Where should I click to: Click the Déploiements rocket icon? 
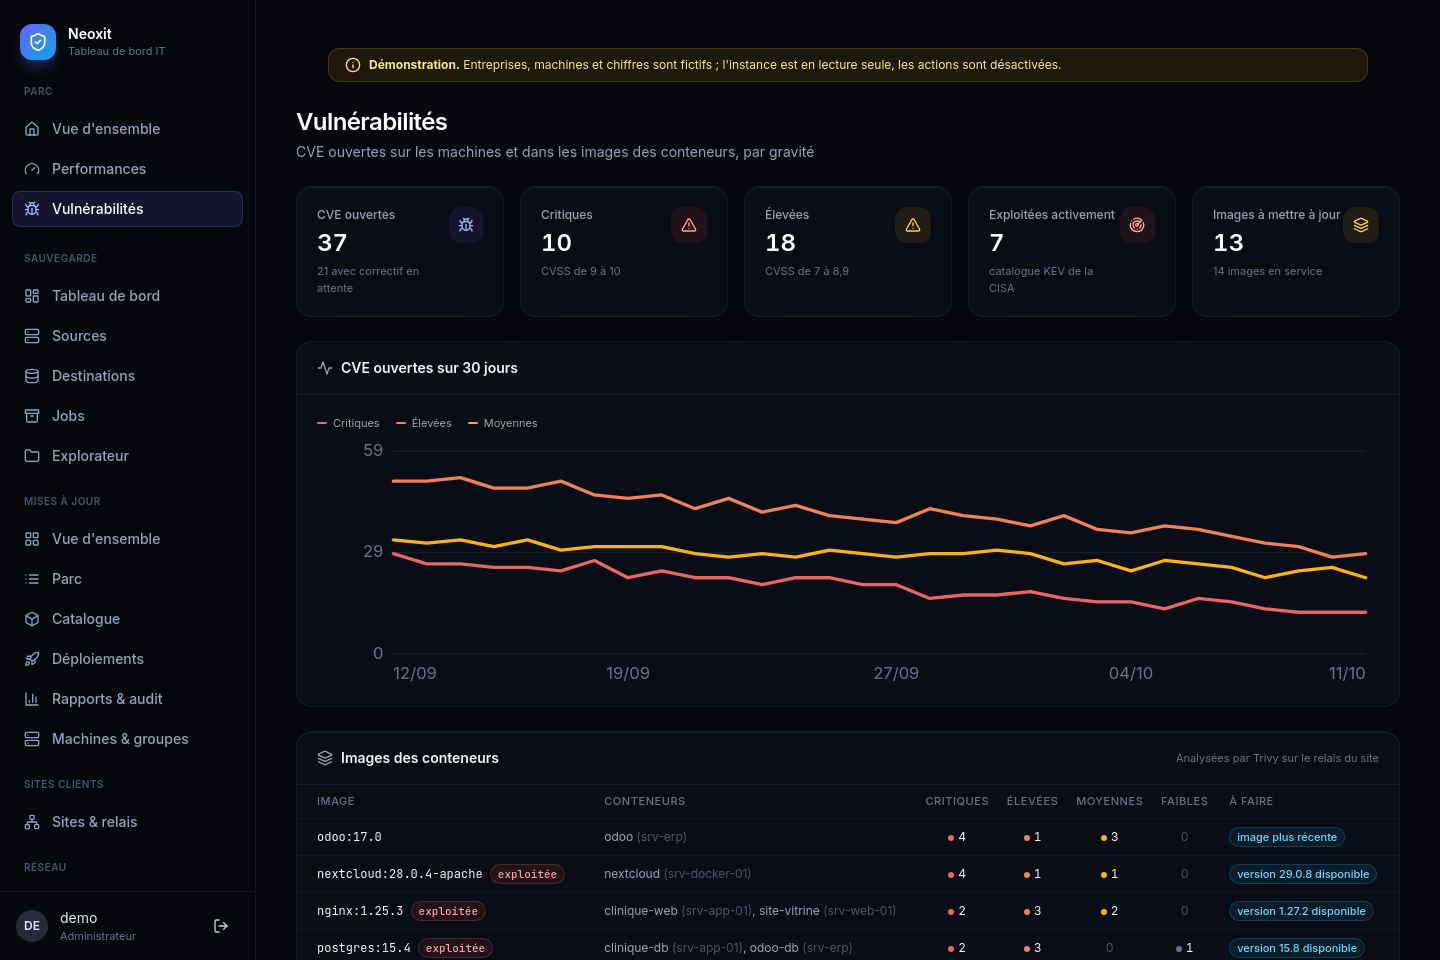point(32,659)
